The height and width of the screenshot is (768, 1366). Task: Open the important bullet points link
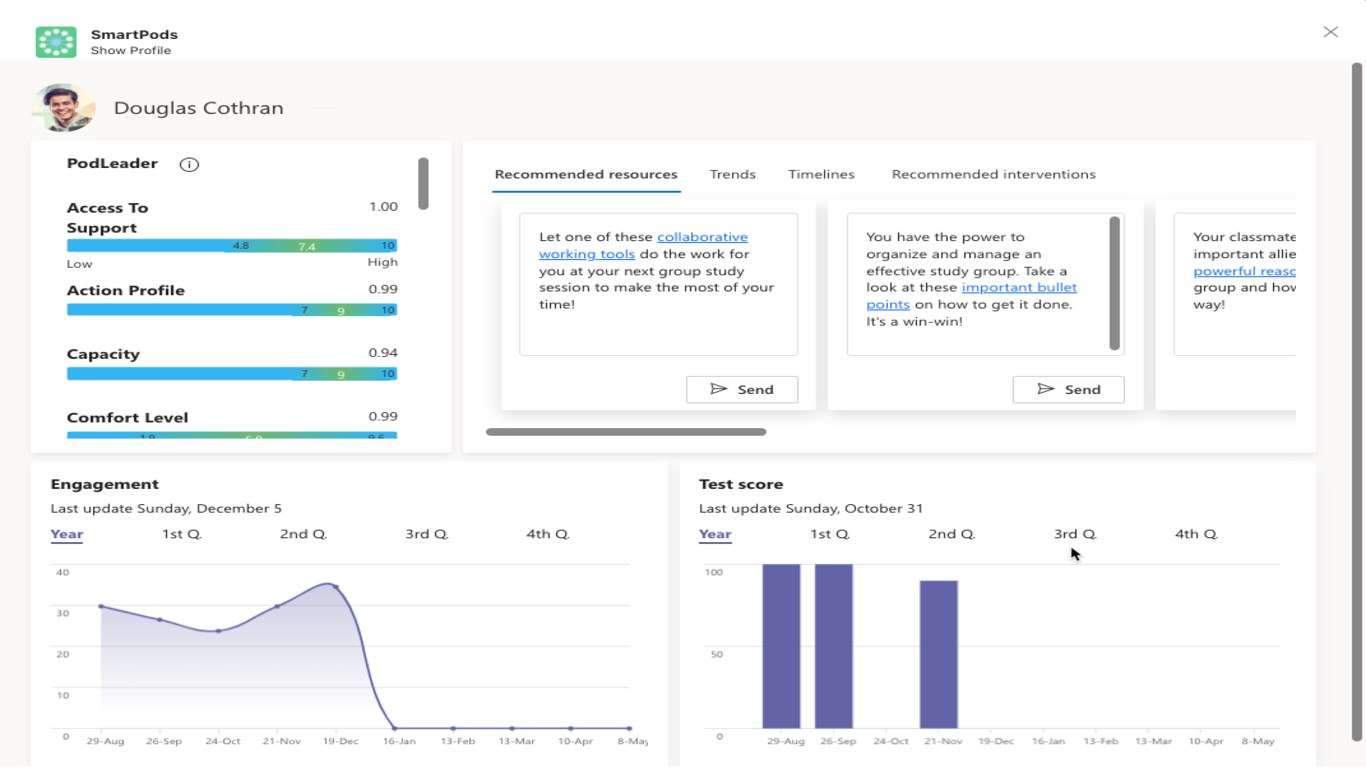(x=972, y=296)
